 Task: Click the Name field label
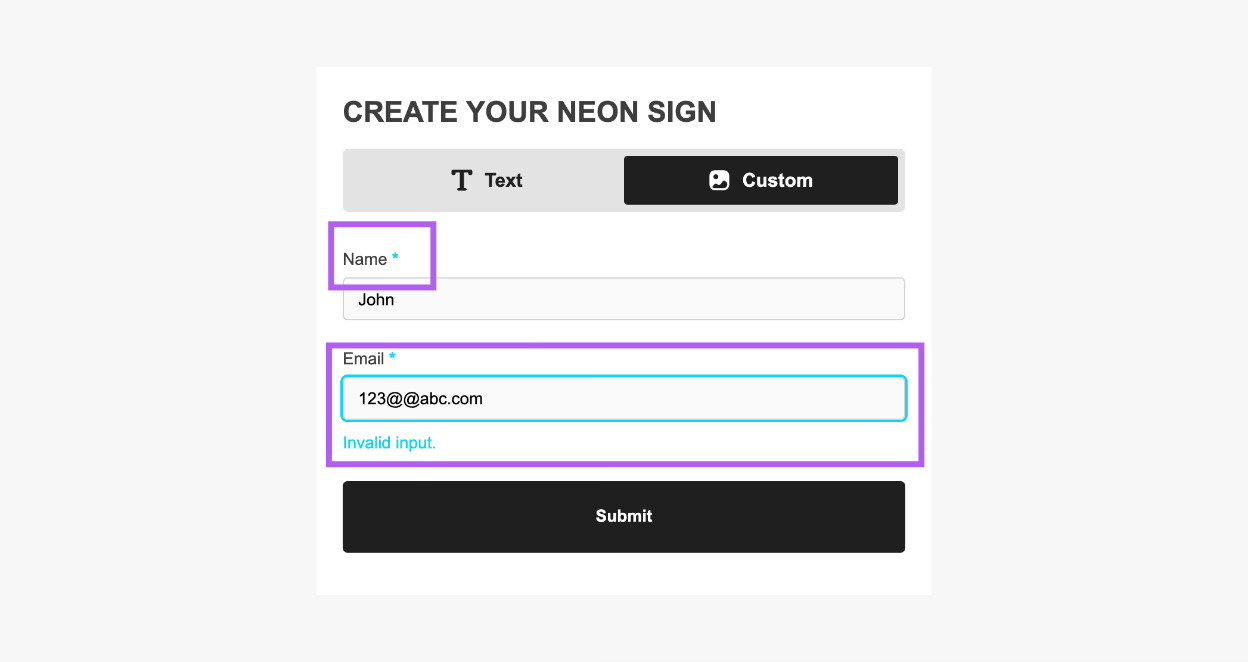click(364, 259)
